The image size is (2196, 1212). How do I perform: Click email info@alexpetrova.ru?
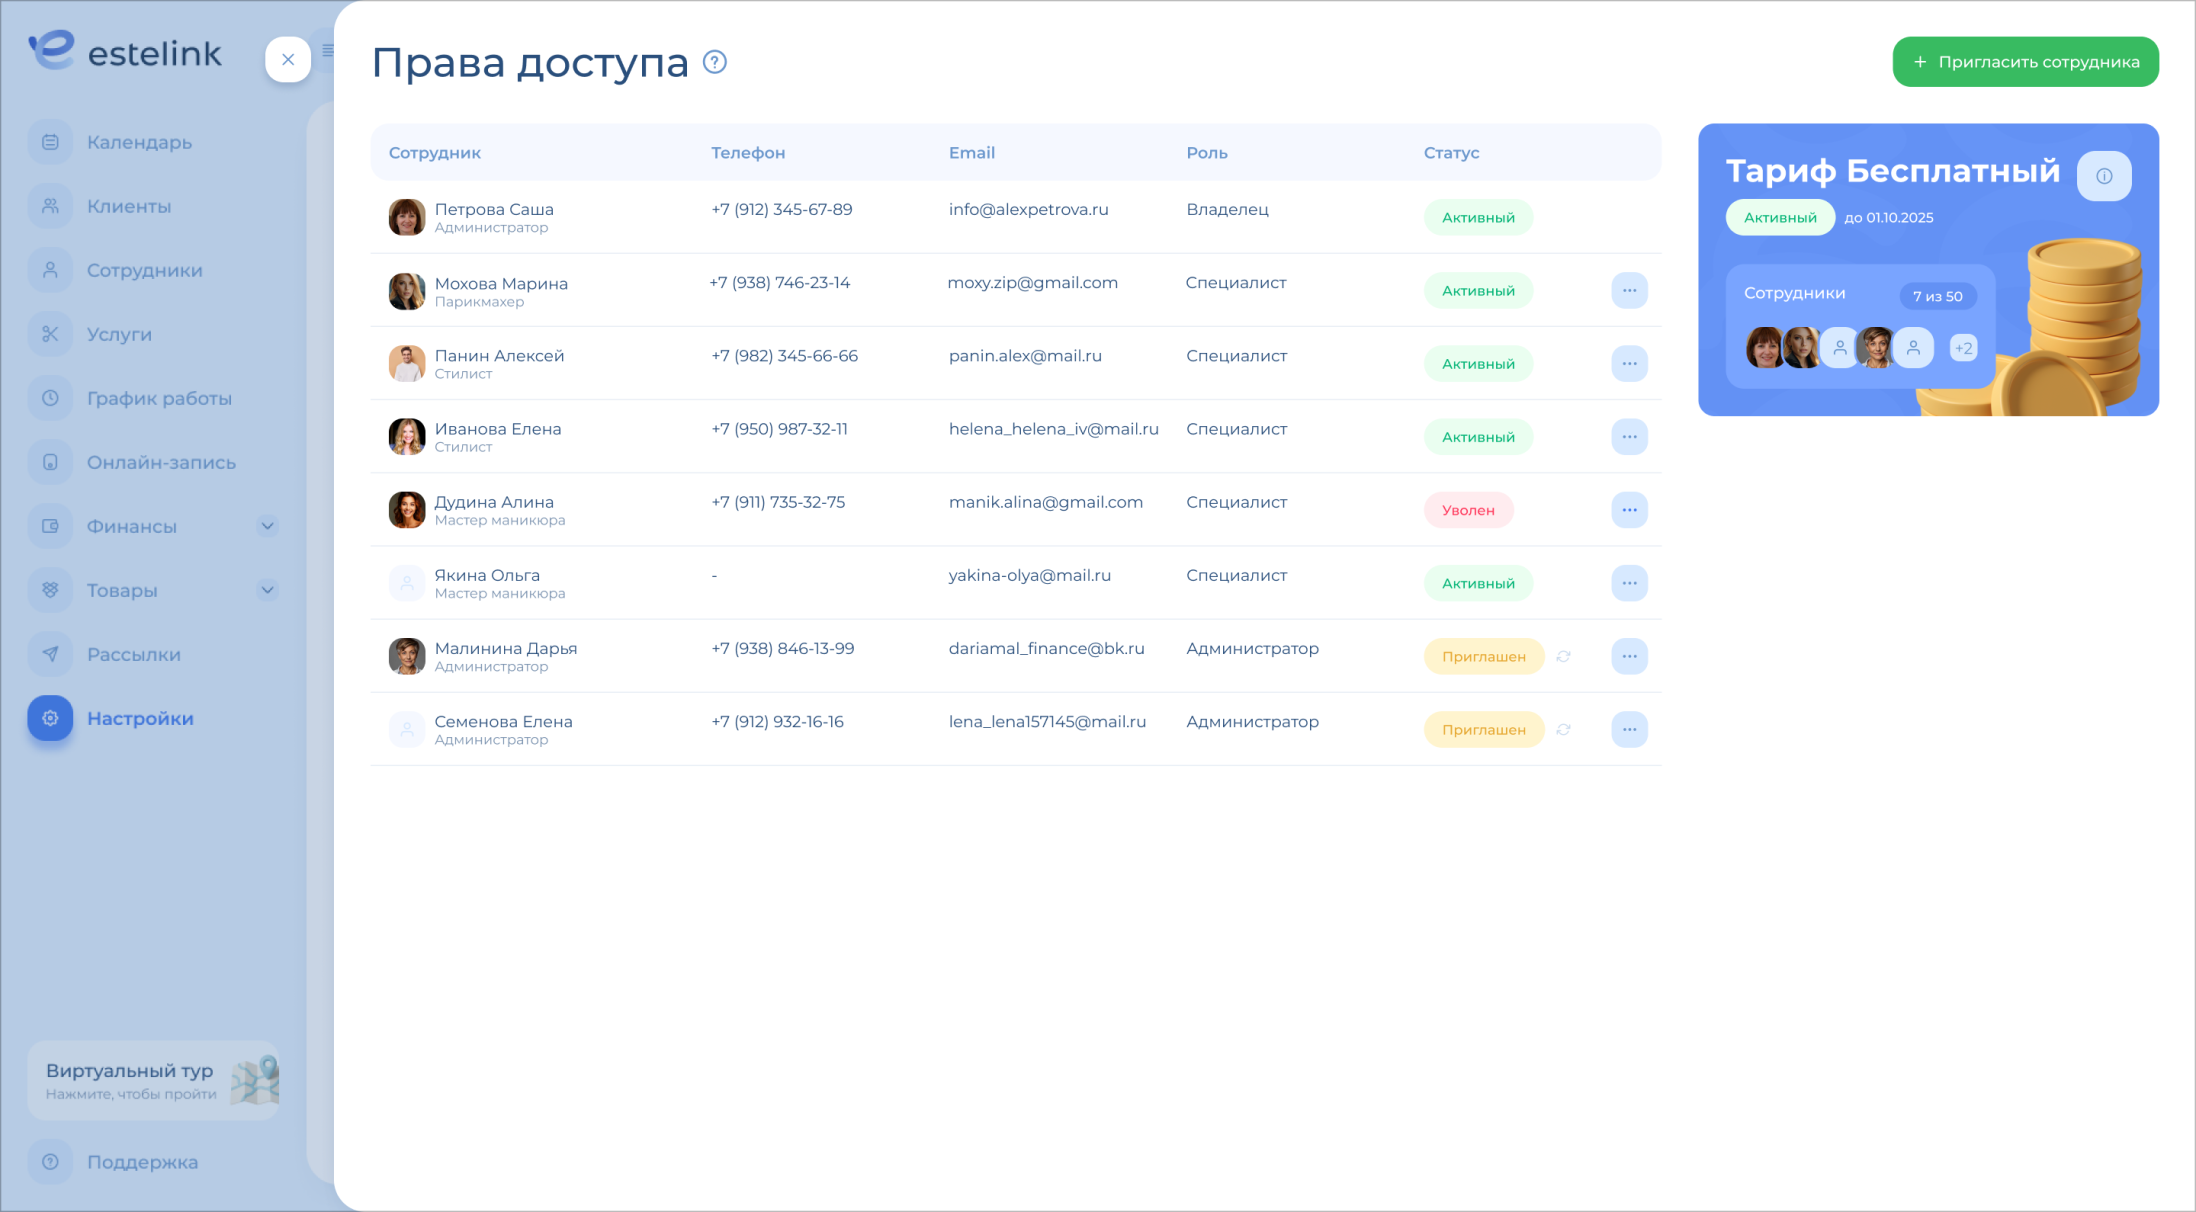coord(1028,210)
